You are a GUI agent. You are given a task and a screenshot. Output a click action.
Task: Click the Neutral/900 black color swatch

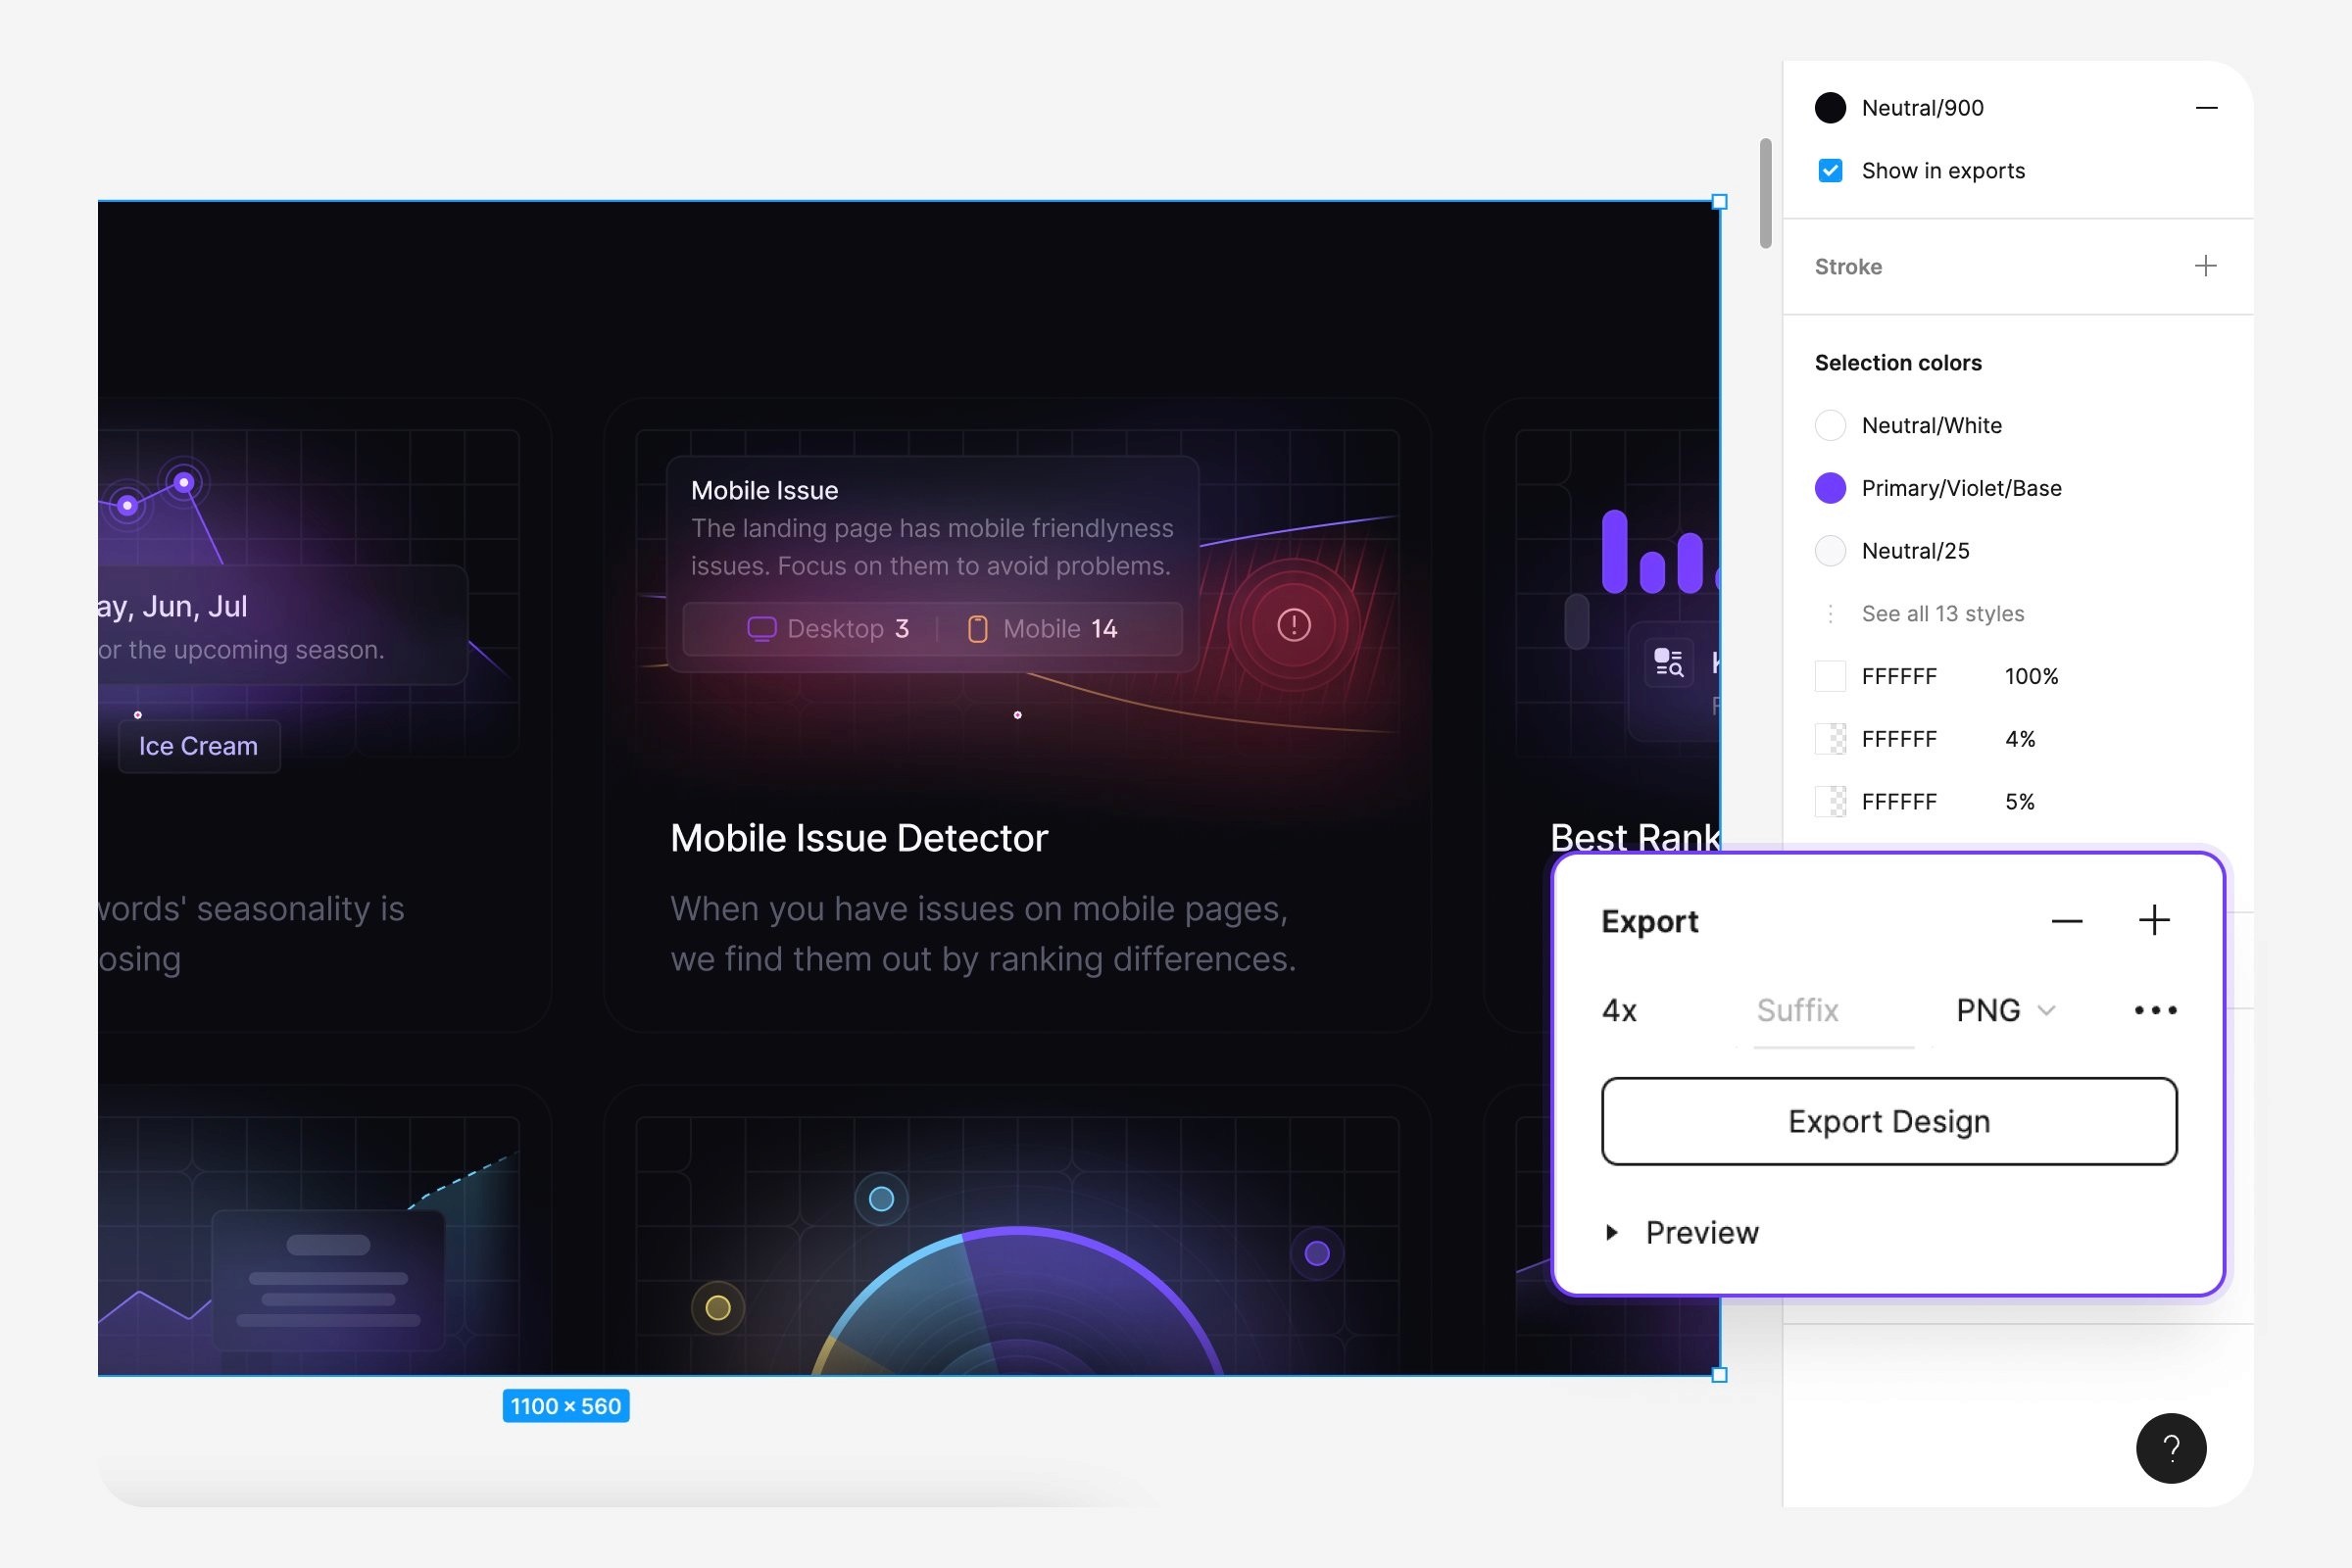click(x=1830, y=108)
